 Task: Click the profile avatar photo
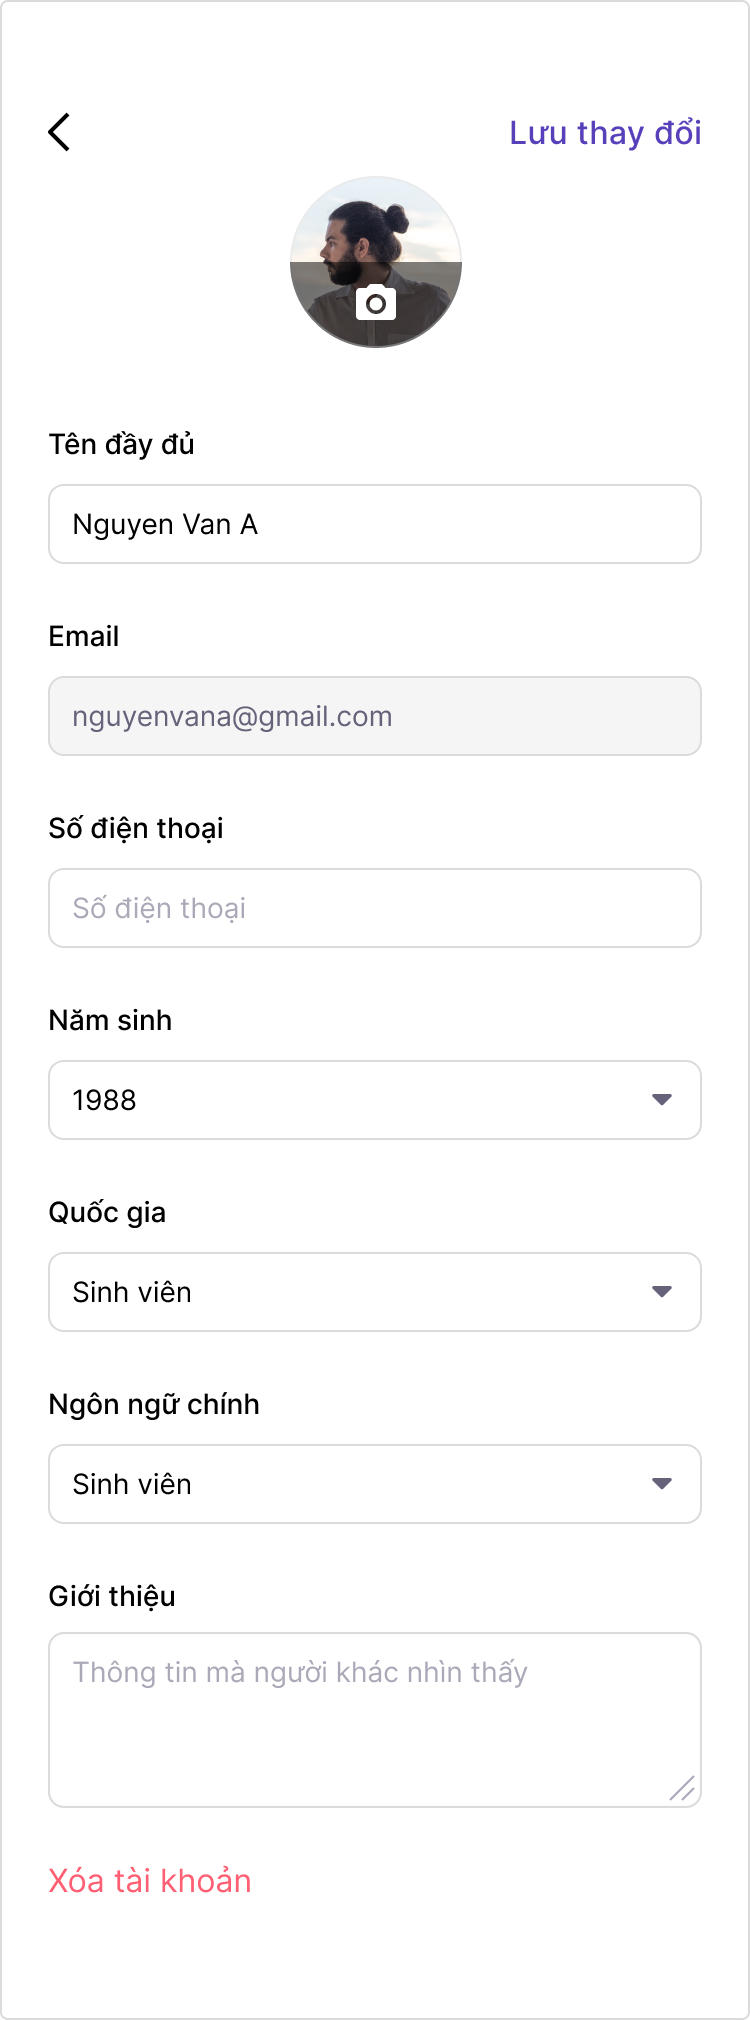click(376, 240)
